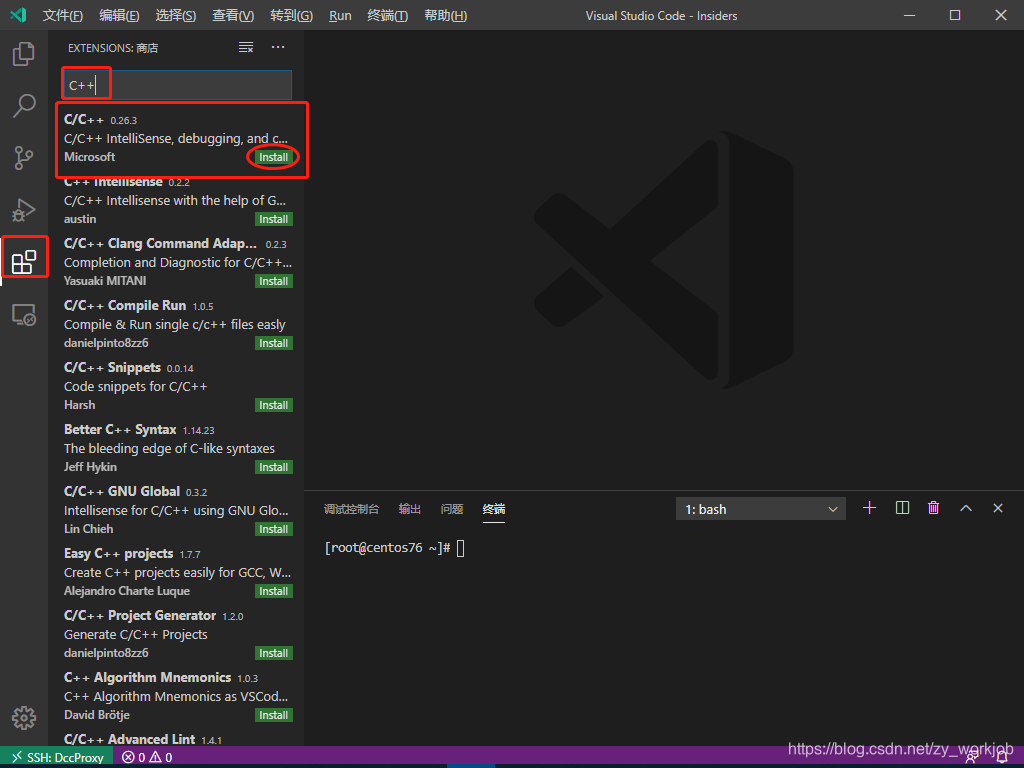Focus the extensions search box
Screen dimensions: 1024x768
(177, 85)
